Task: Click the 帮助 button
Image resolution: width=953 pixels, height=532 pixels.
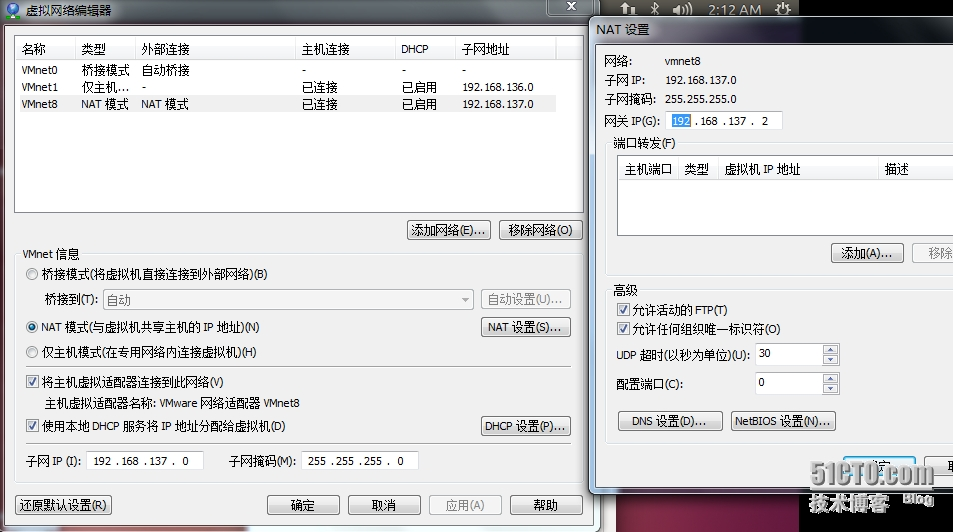Action: tap(546, 505)
